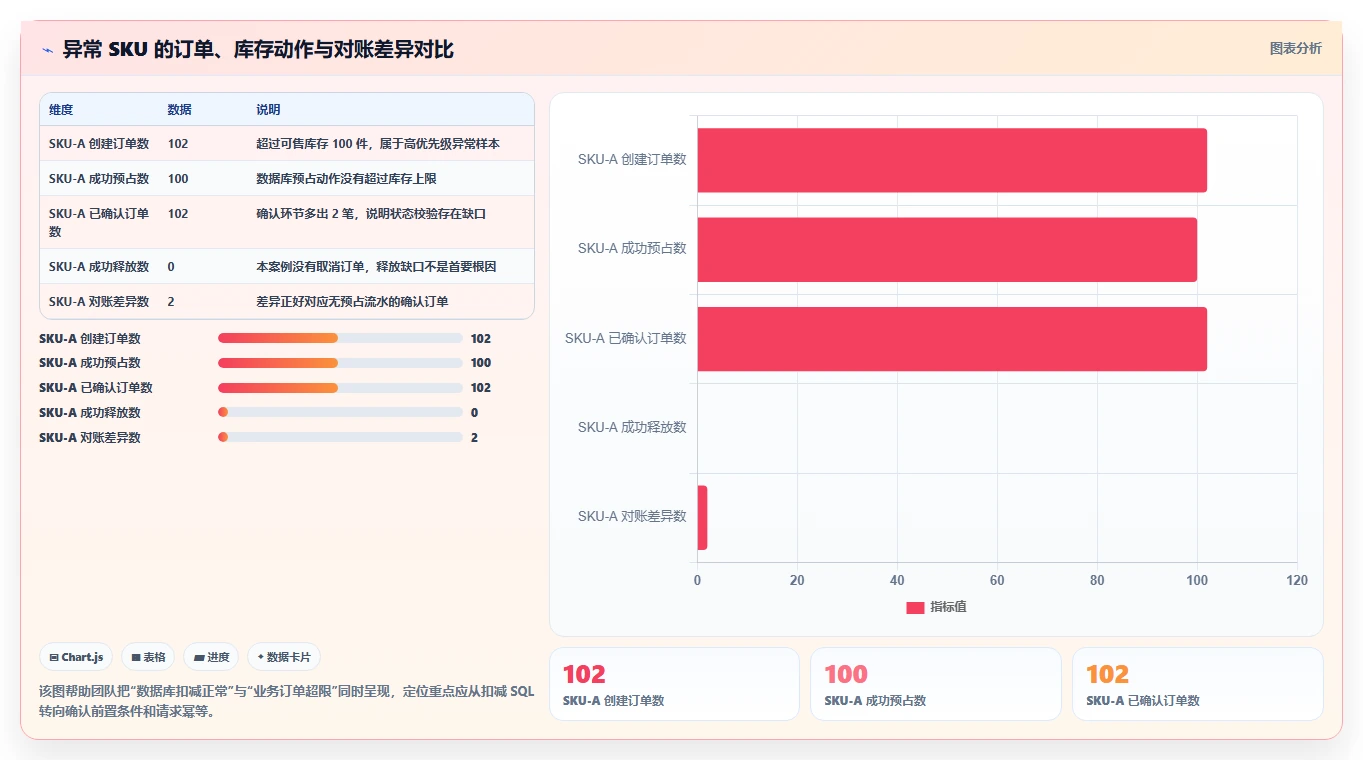Select the 数据卡片 tag chip
This screenshot has height=760, width=1363.
(x=284, y=657)
